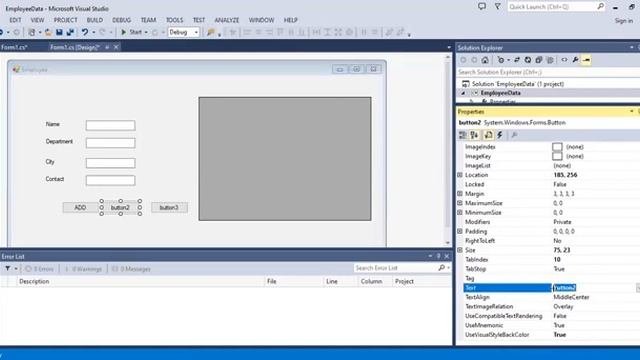Click the feedback speech bubble icon
This screenshot has height=360, width=640.
pyautogui.click(x=482, y=7)
